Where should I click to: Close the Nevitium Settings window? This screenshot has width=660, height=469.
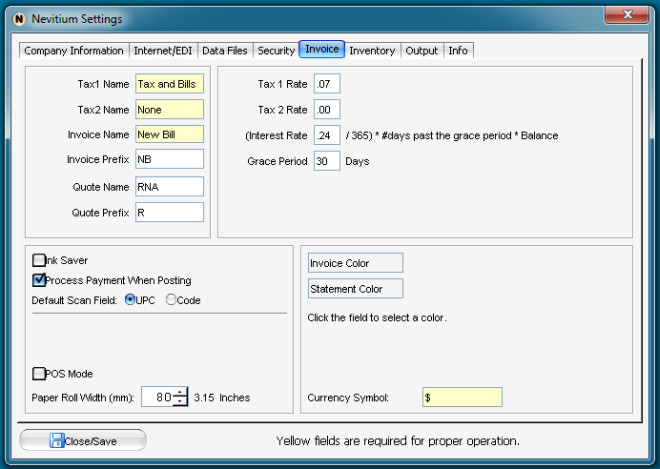627,15
